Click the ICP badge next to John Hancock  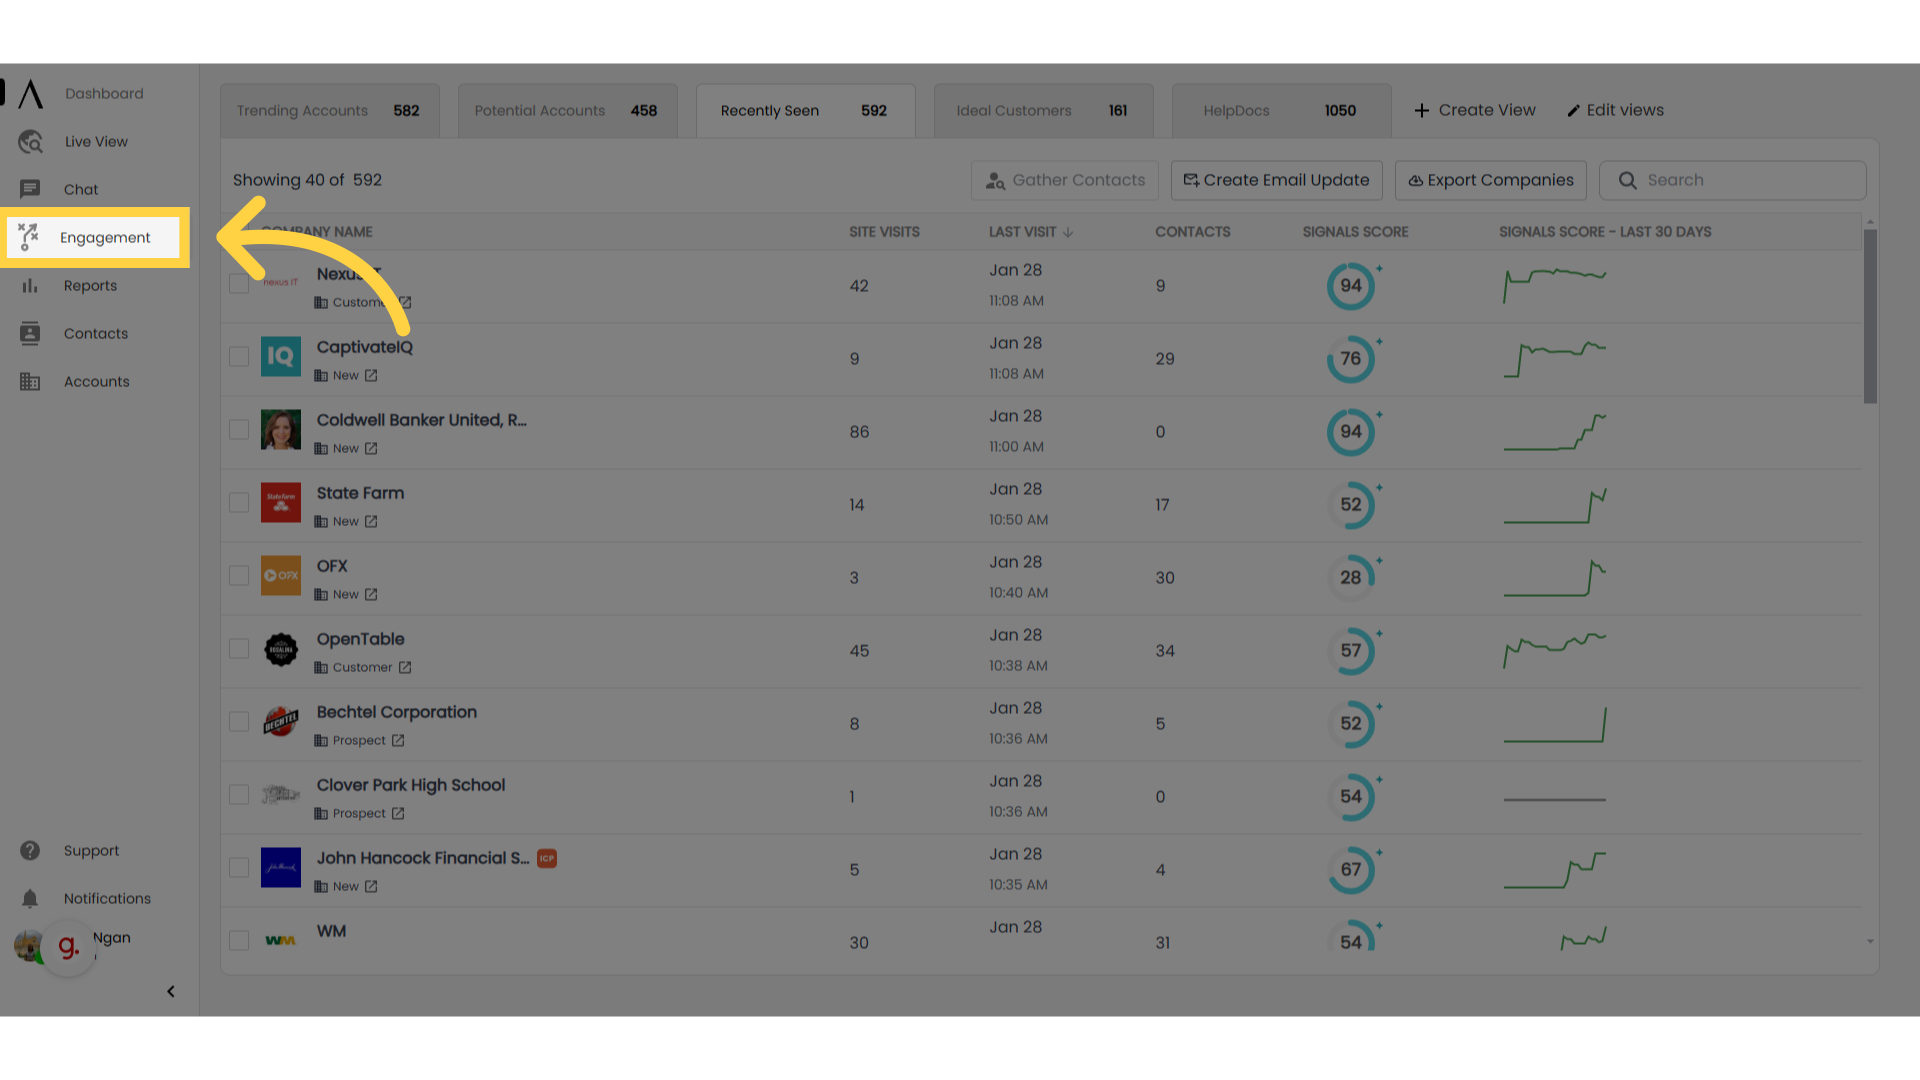click(x=547, y=859)
